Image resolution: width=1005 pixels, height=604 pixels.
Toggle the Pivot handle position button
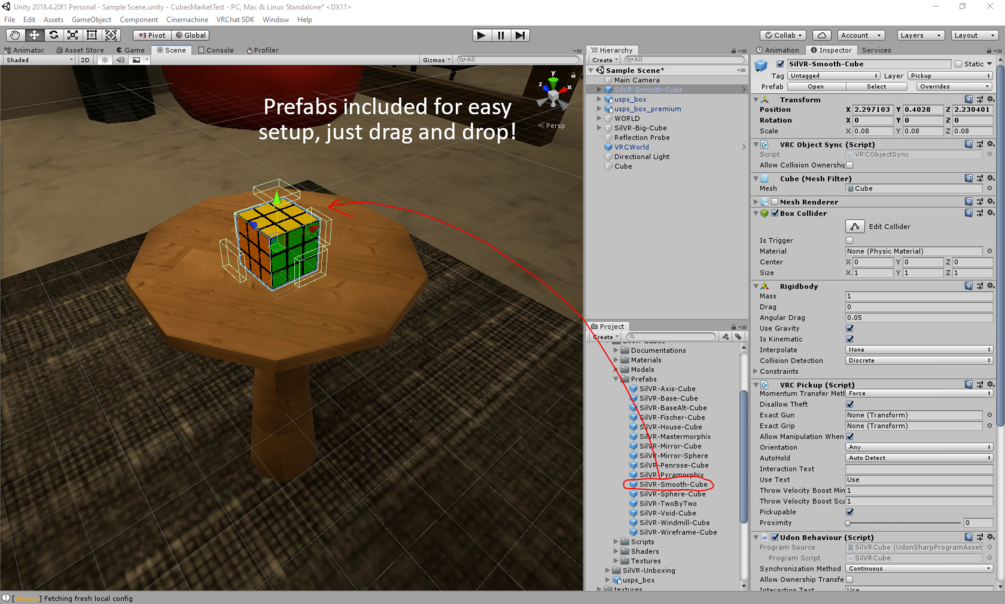pos(152,35)
